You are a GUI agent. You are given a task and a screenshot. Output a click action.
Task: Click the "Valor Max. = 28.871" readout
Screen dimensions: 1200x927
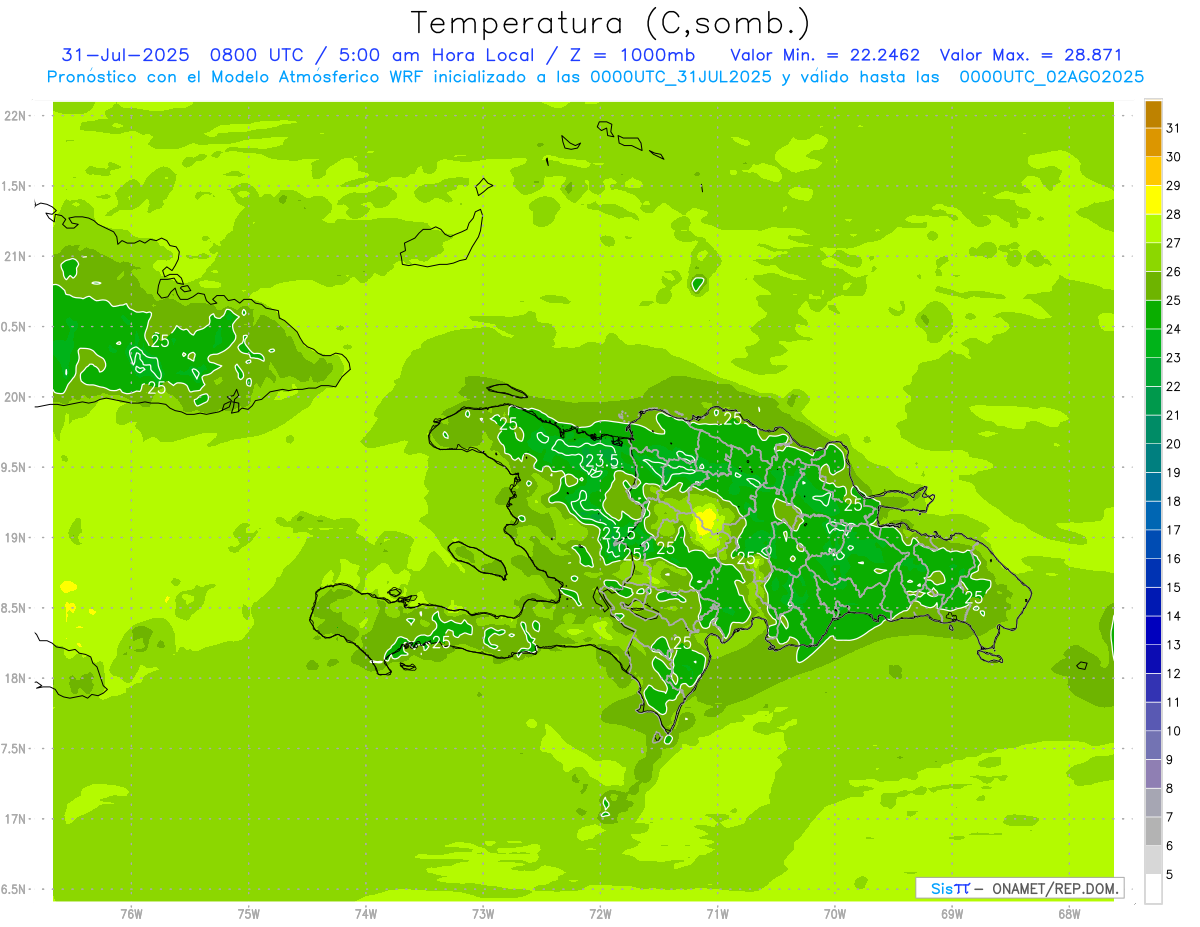point(1031,55)
